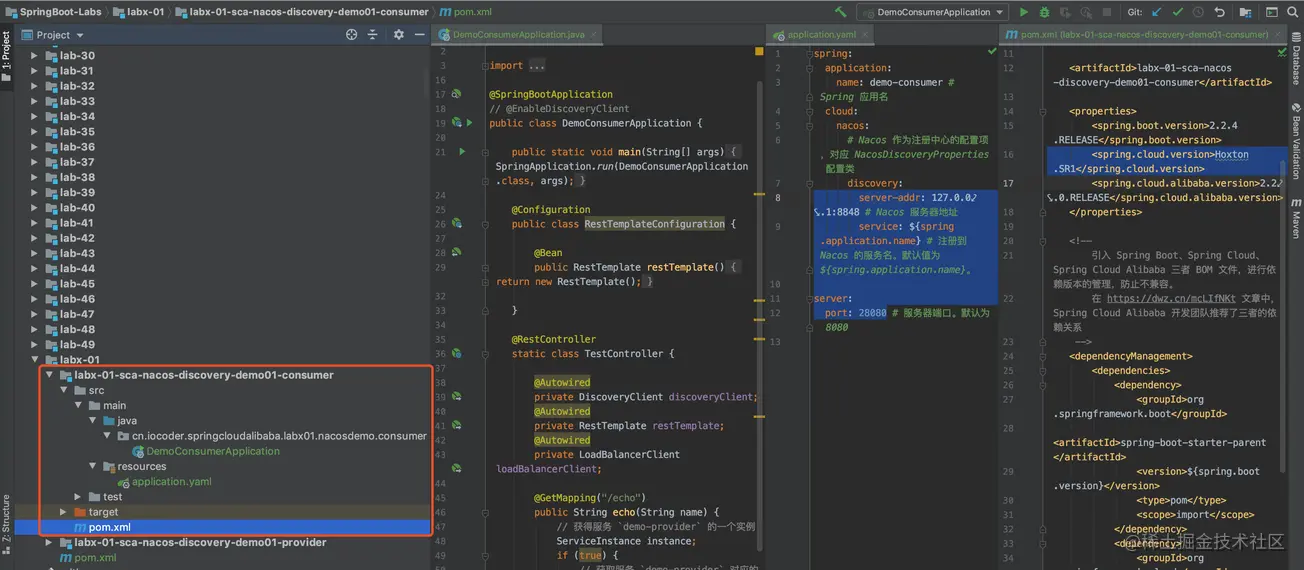The image size is (1304, 570).
Task: Toggle the 1: Project side tool window
Action: (x=6, y=55)
